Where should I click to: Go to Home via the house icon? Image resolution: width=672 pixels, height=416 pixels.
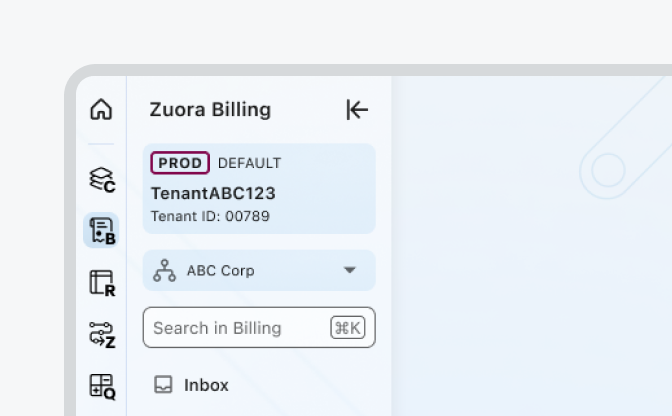click(x=101, y=110)
